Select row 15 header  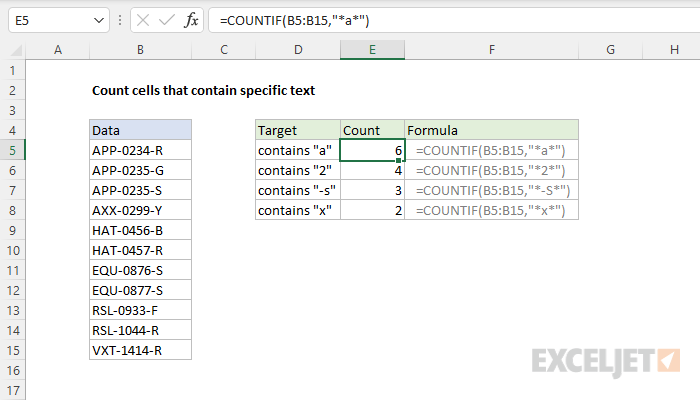[x=14, y=350]
